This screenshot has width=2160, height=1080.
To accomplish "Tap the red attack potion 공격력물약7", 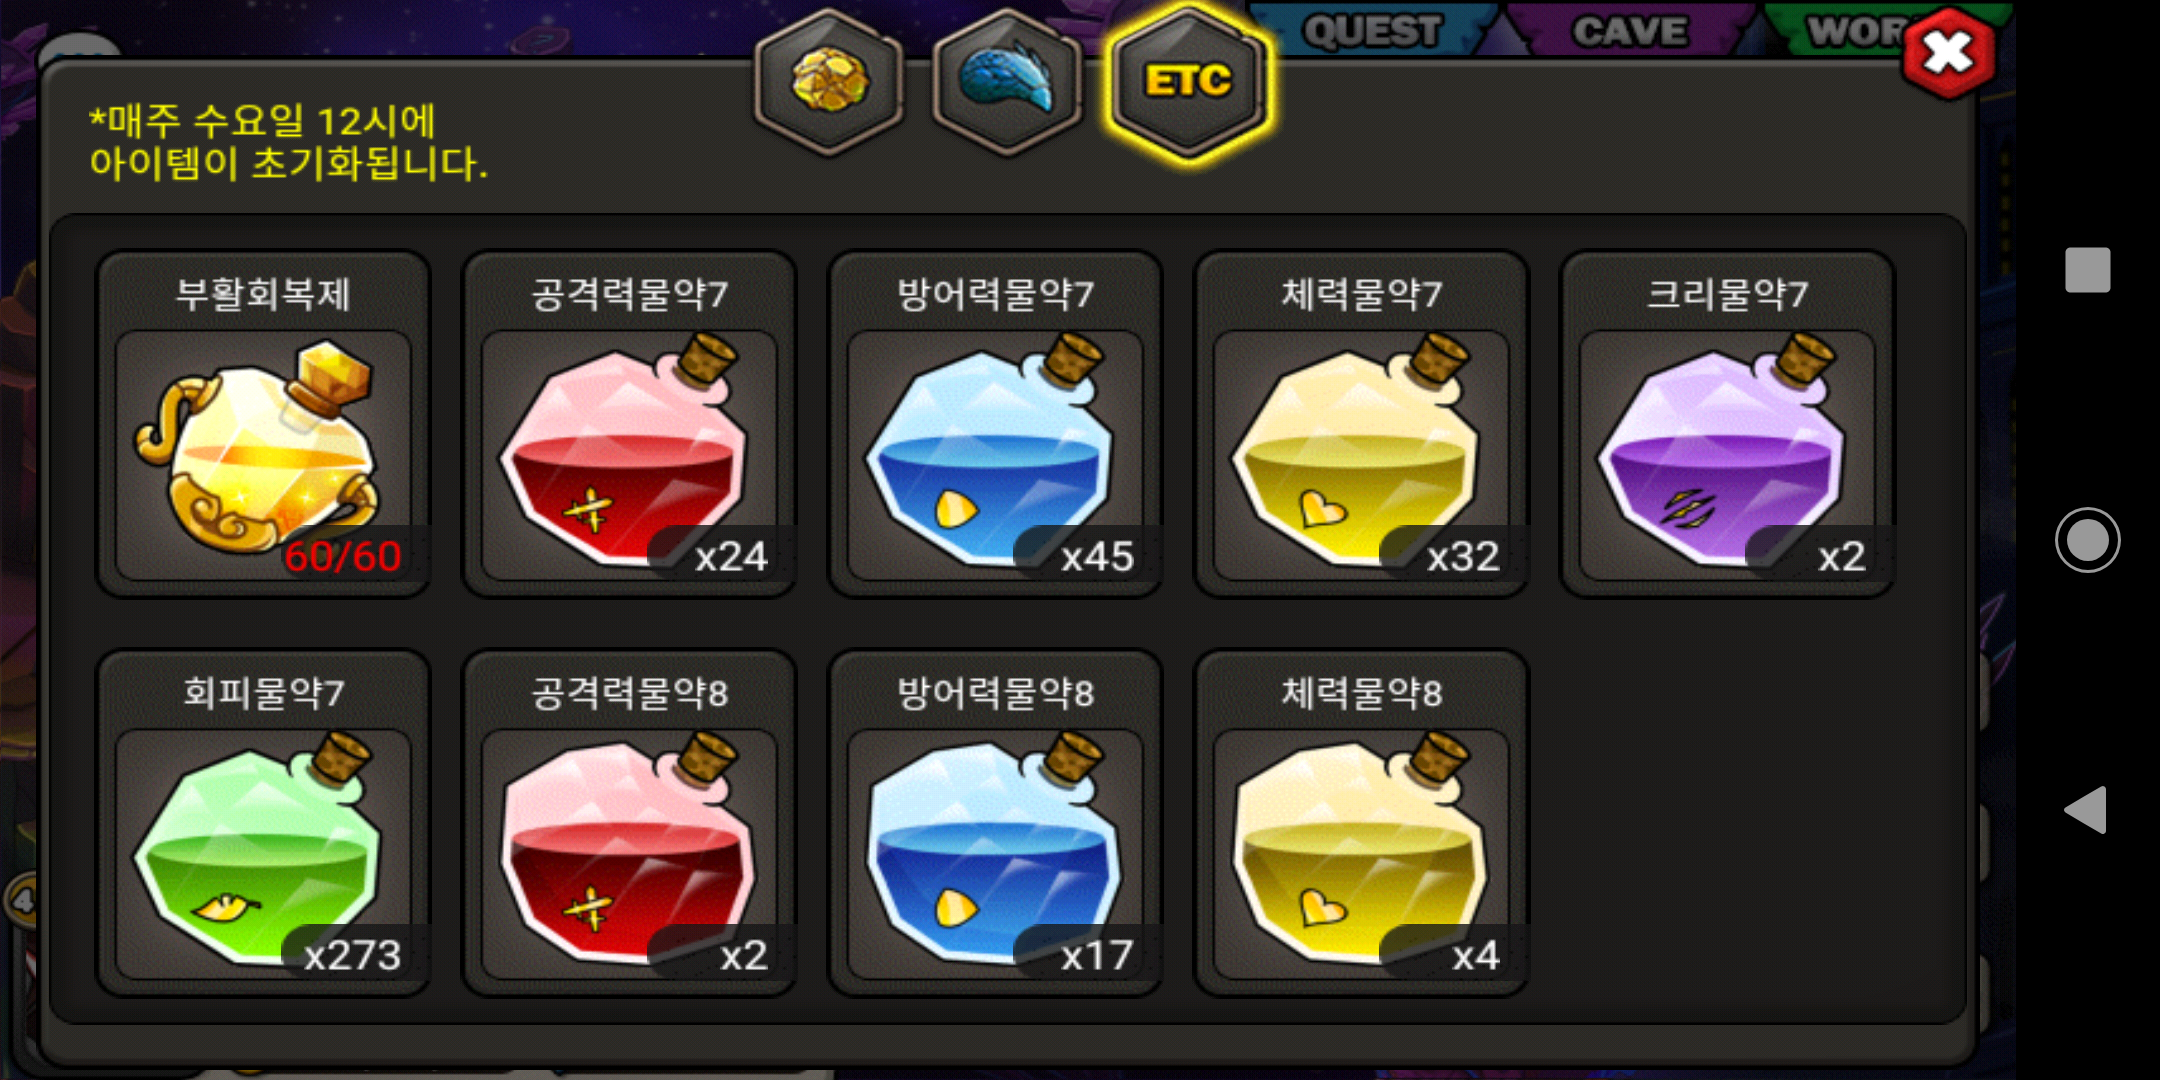I will (629, 424).
